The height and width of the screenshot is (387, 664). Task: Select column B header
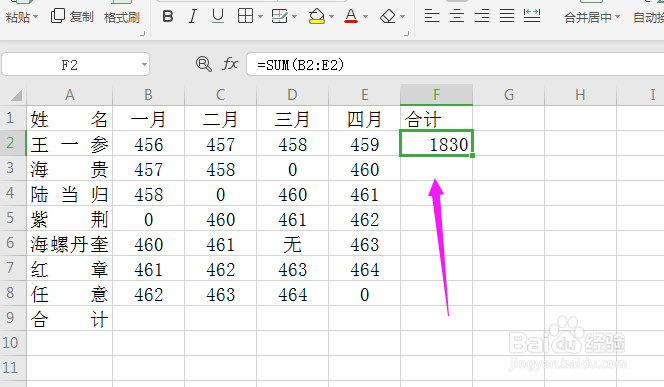[x=149, y=95]
